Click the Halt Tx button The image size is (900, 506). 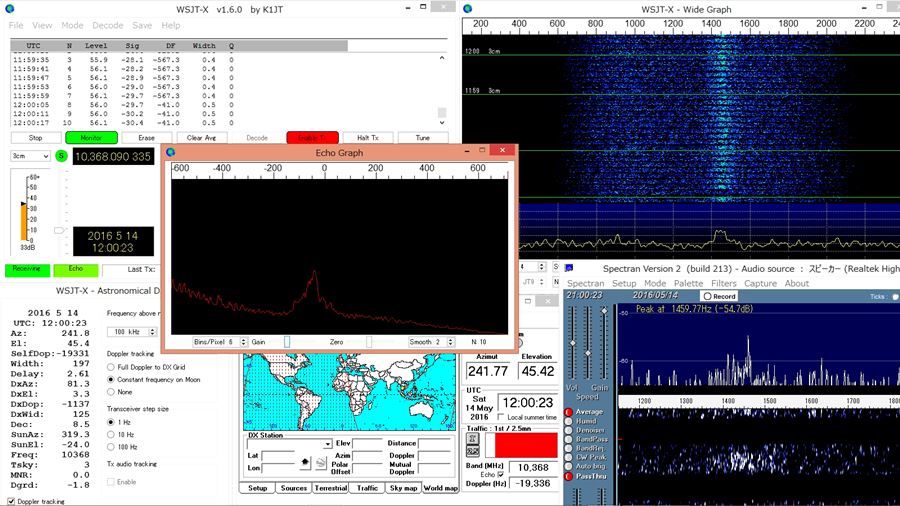368,138
